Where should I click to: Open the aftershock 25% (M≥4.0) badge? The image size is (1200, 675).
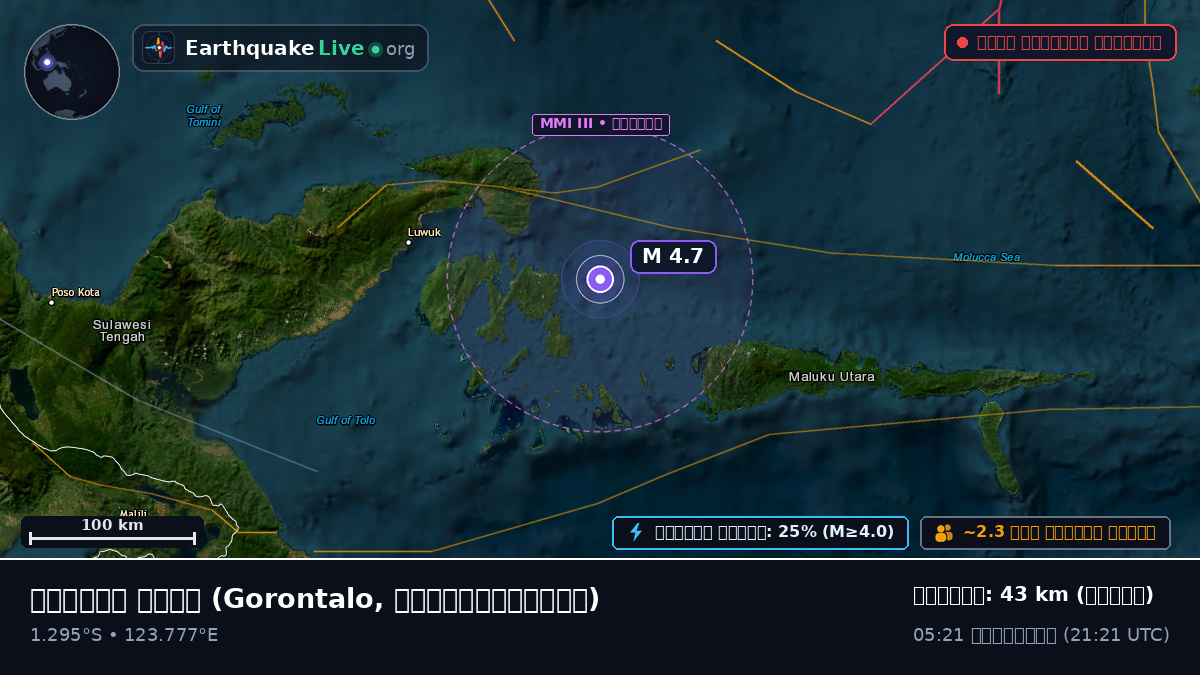click(760, 533)
